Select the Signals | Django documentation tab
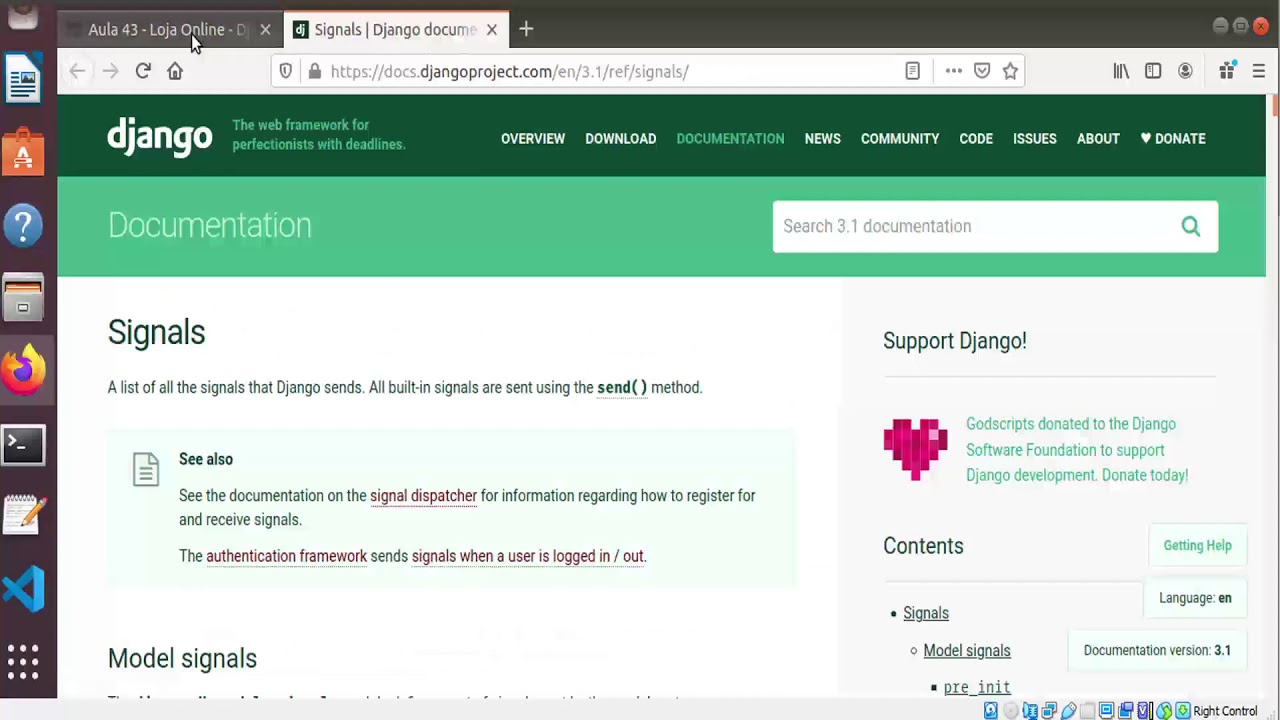 tap(396, 30)
